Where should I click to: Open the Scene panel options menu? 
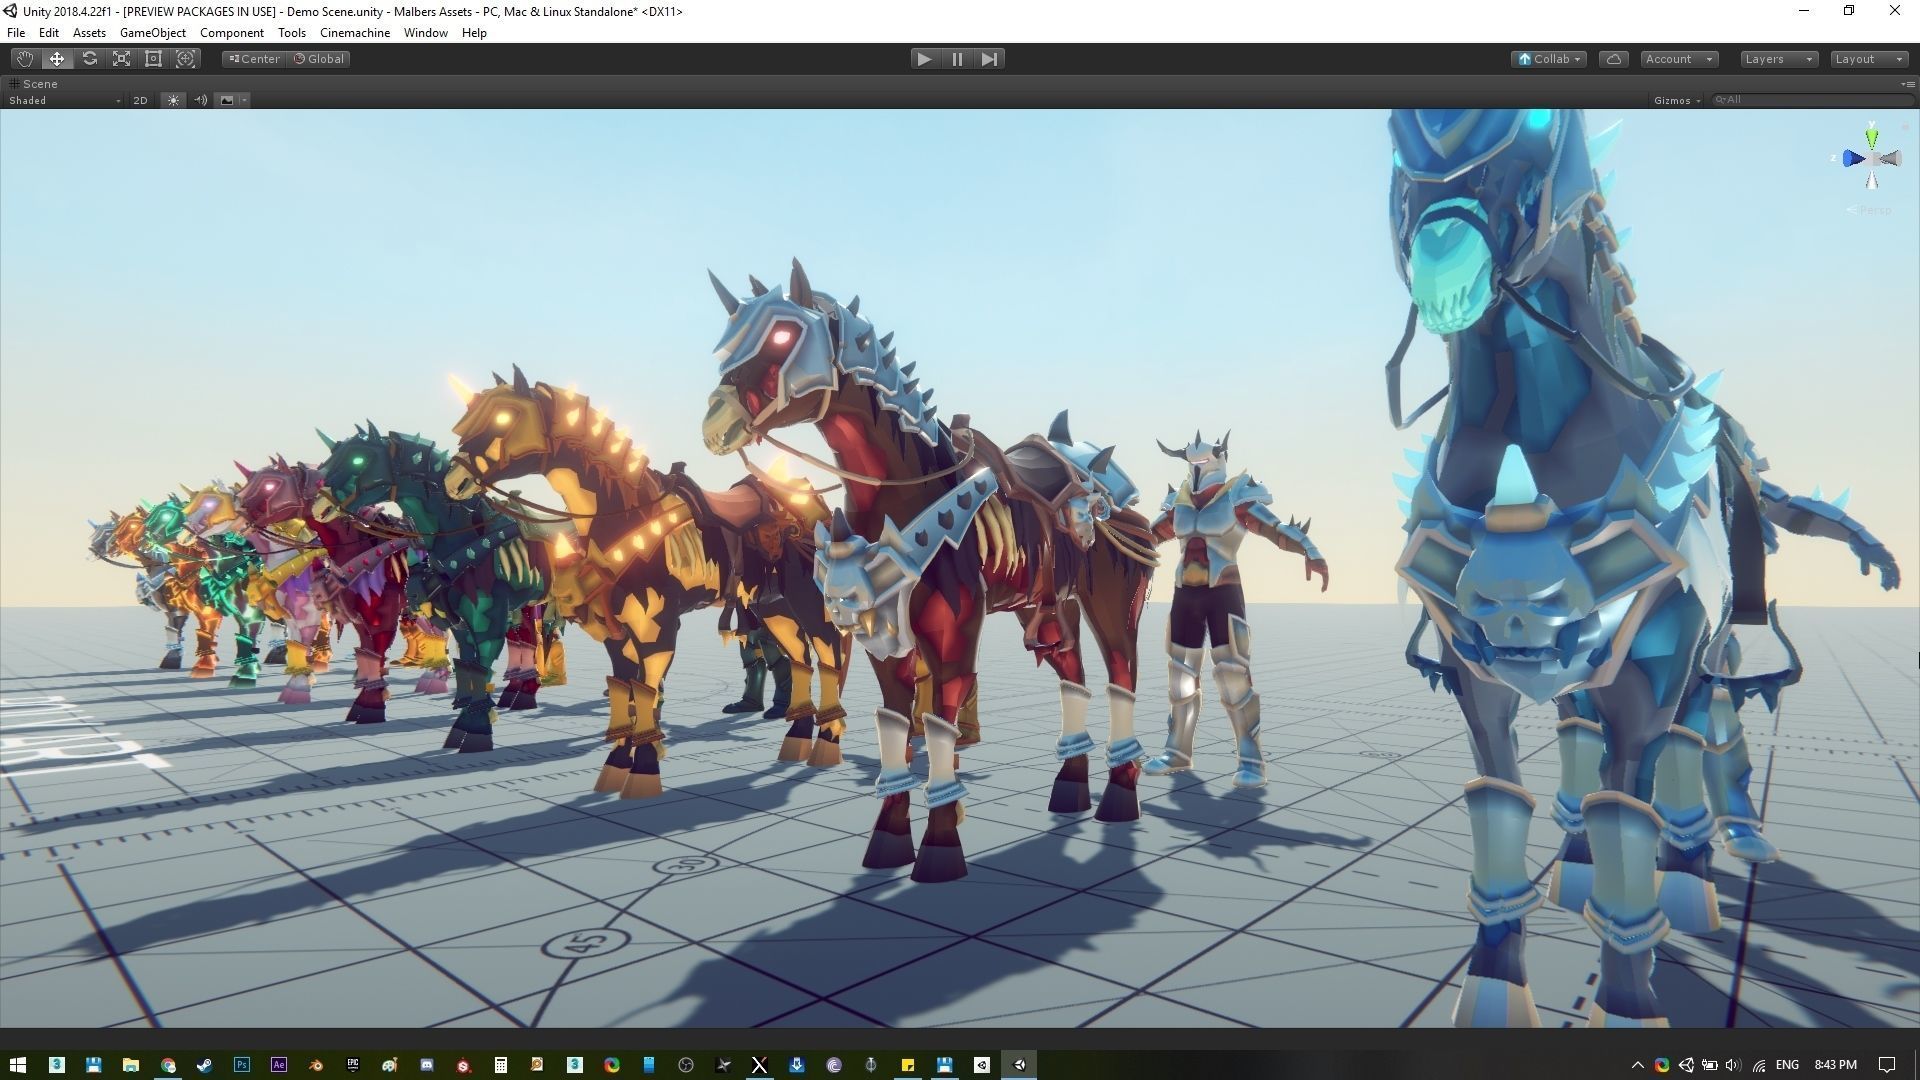pos(1907,84)
